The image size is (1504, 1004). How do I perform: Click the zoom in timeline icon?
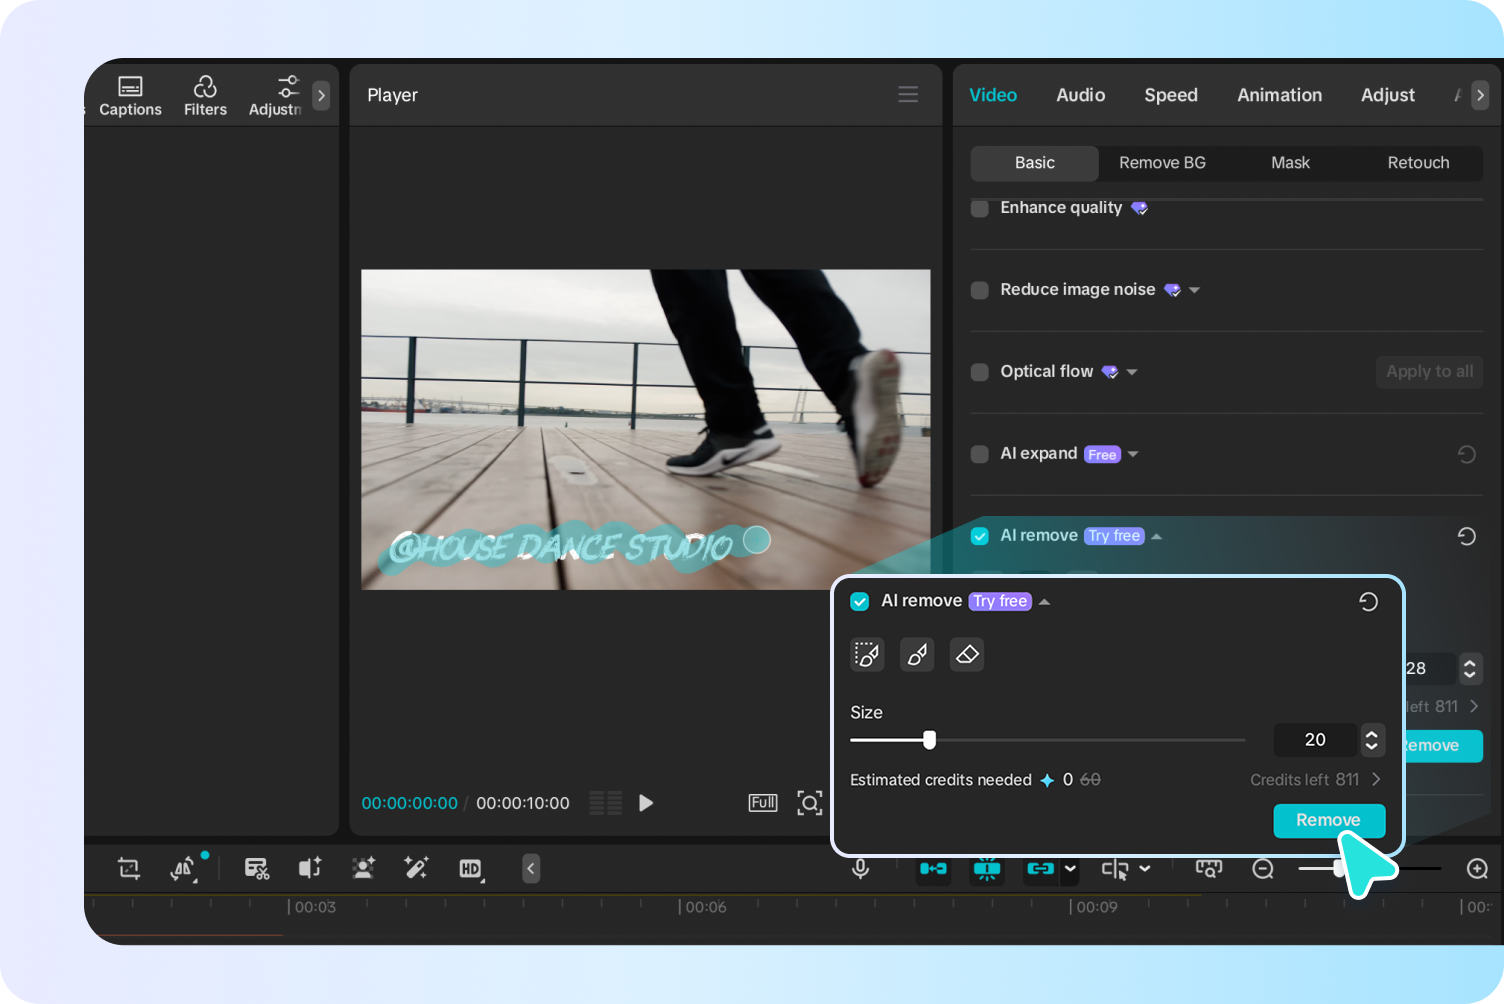(x=1477, y=869)
